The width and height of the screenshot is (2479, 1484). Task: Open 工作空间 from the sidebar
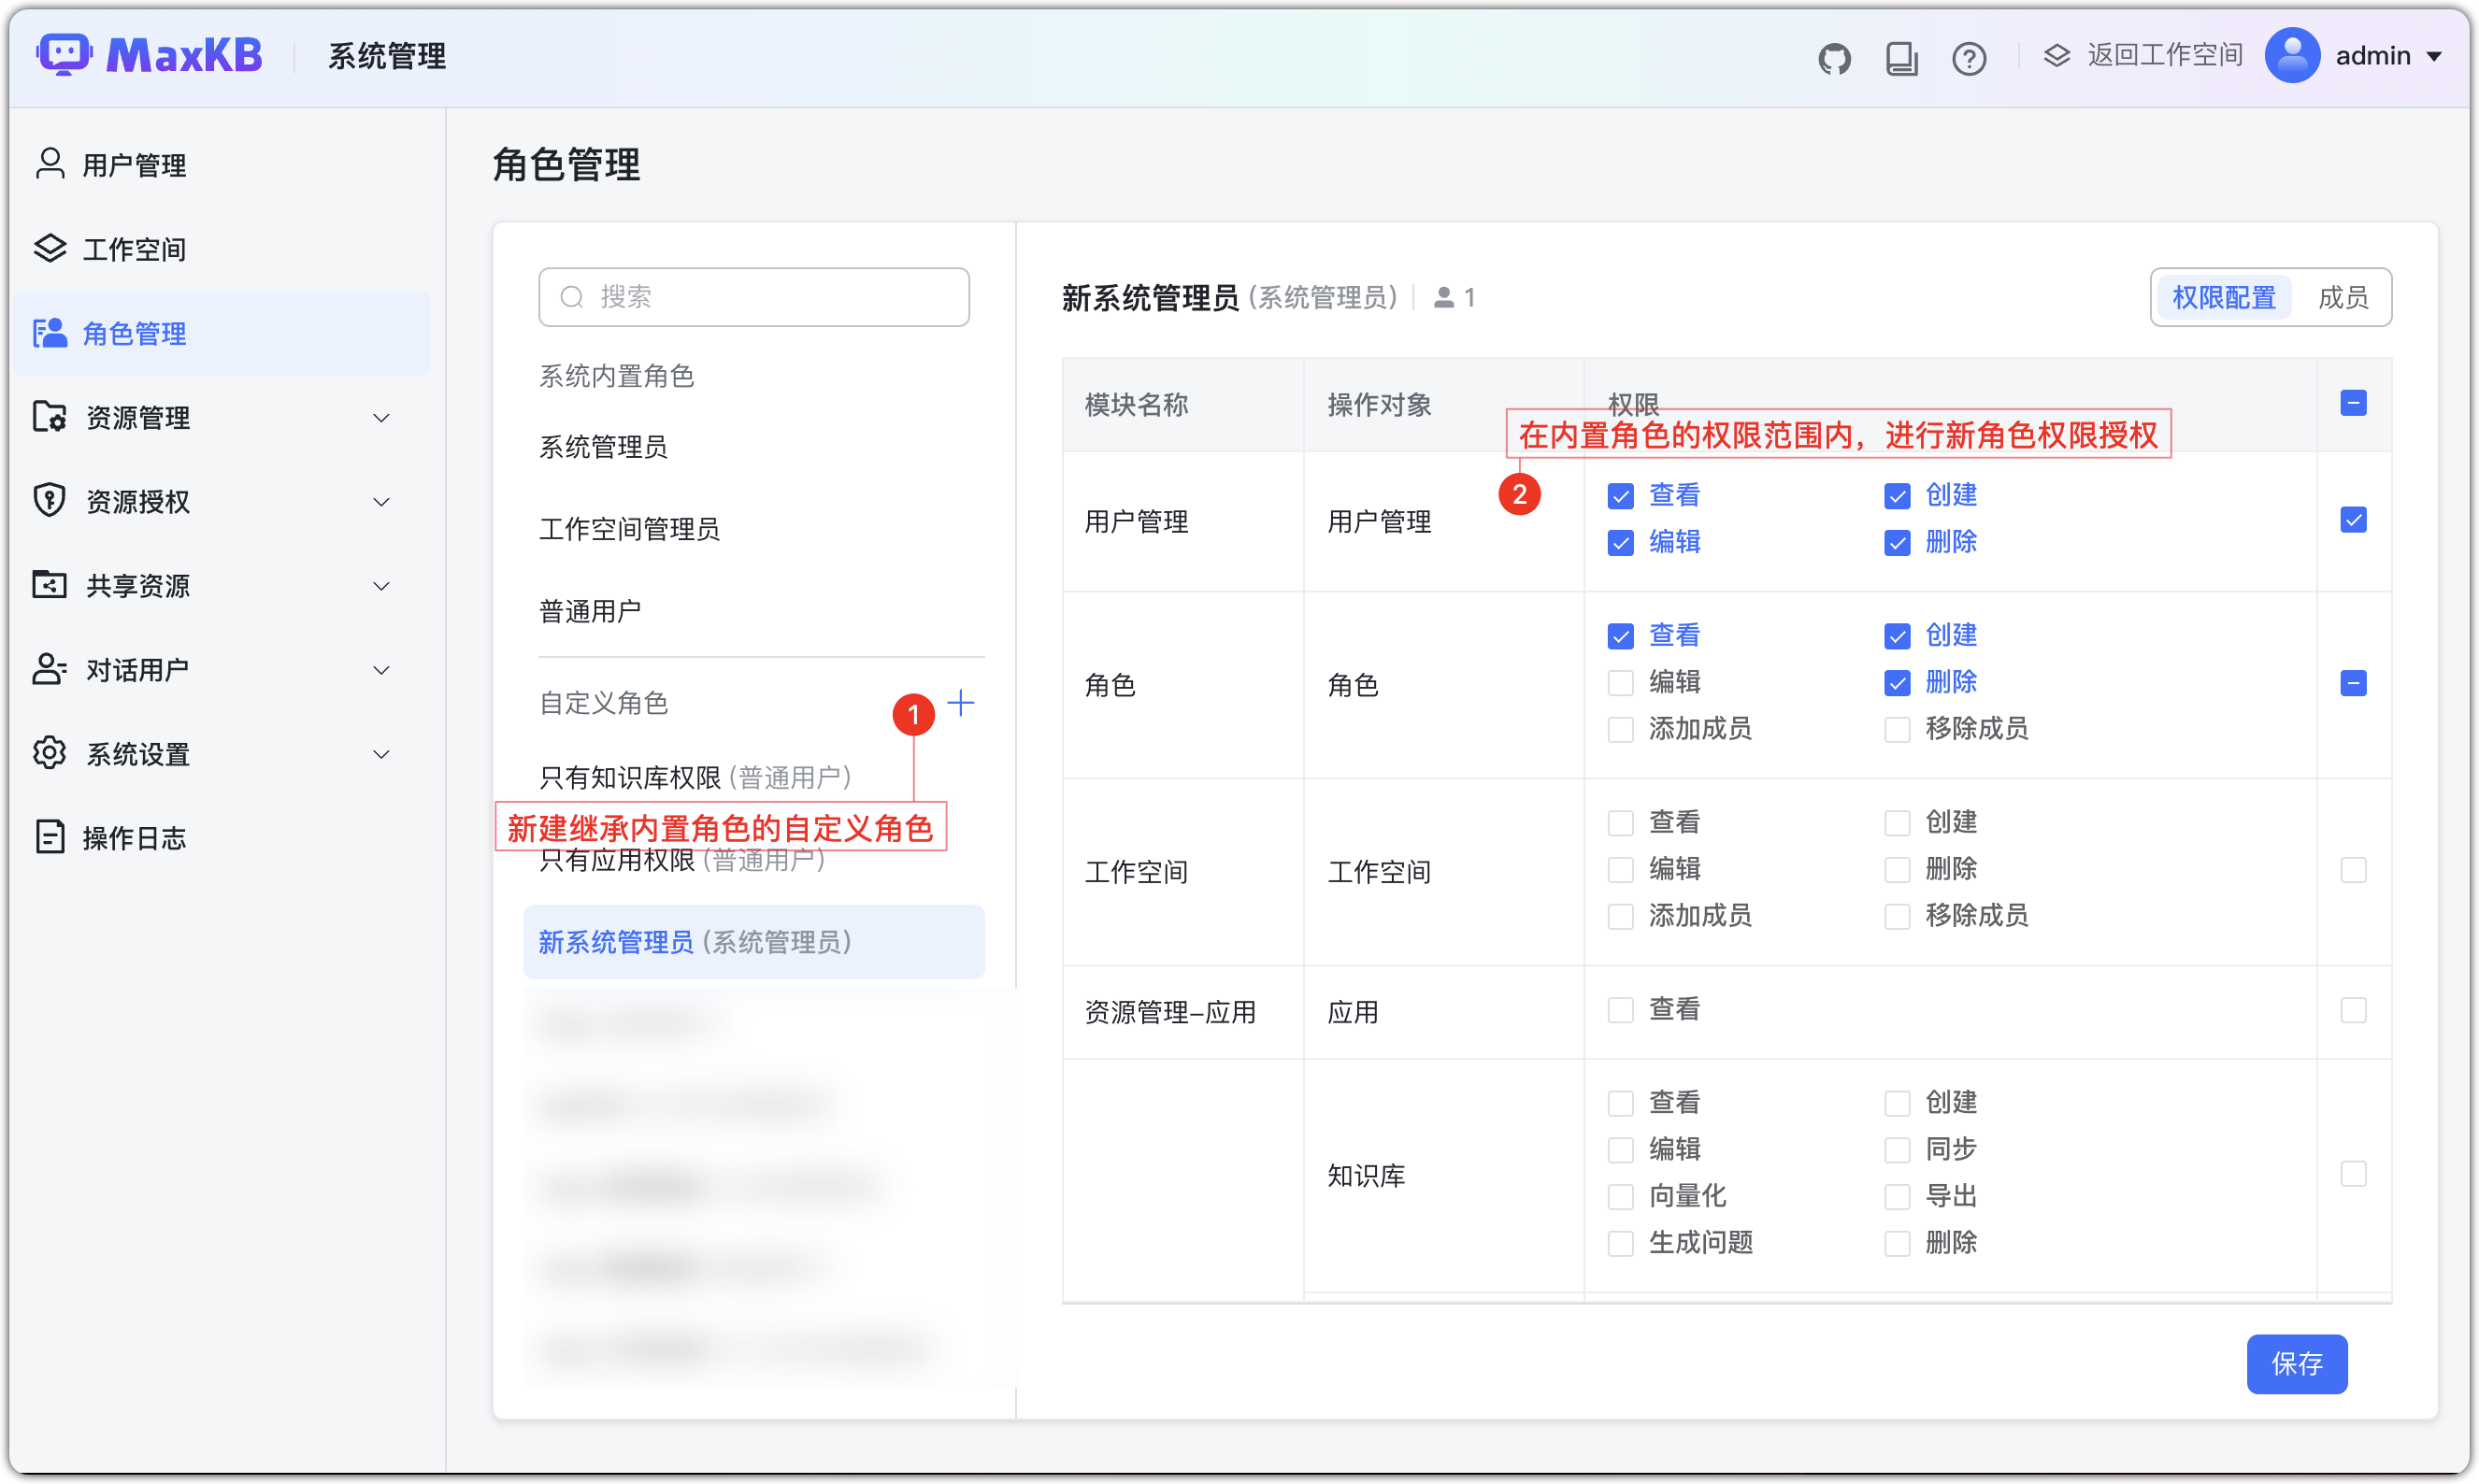(134, 249)
